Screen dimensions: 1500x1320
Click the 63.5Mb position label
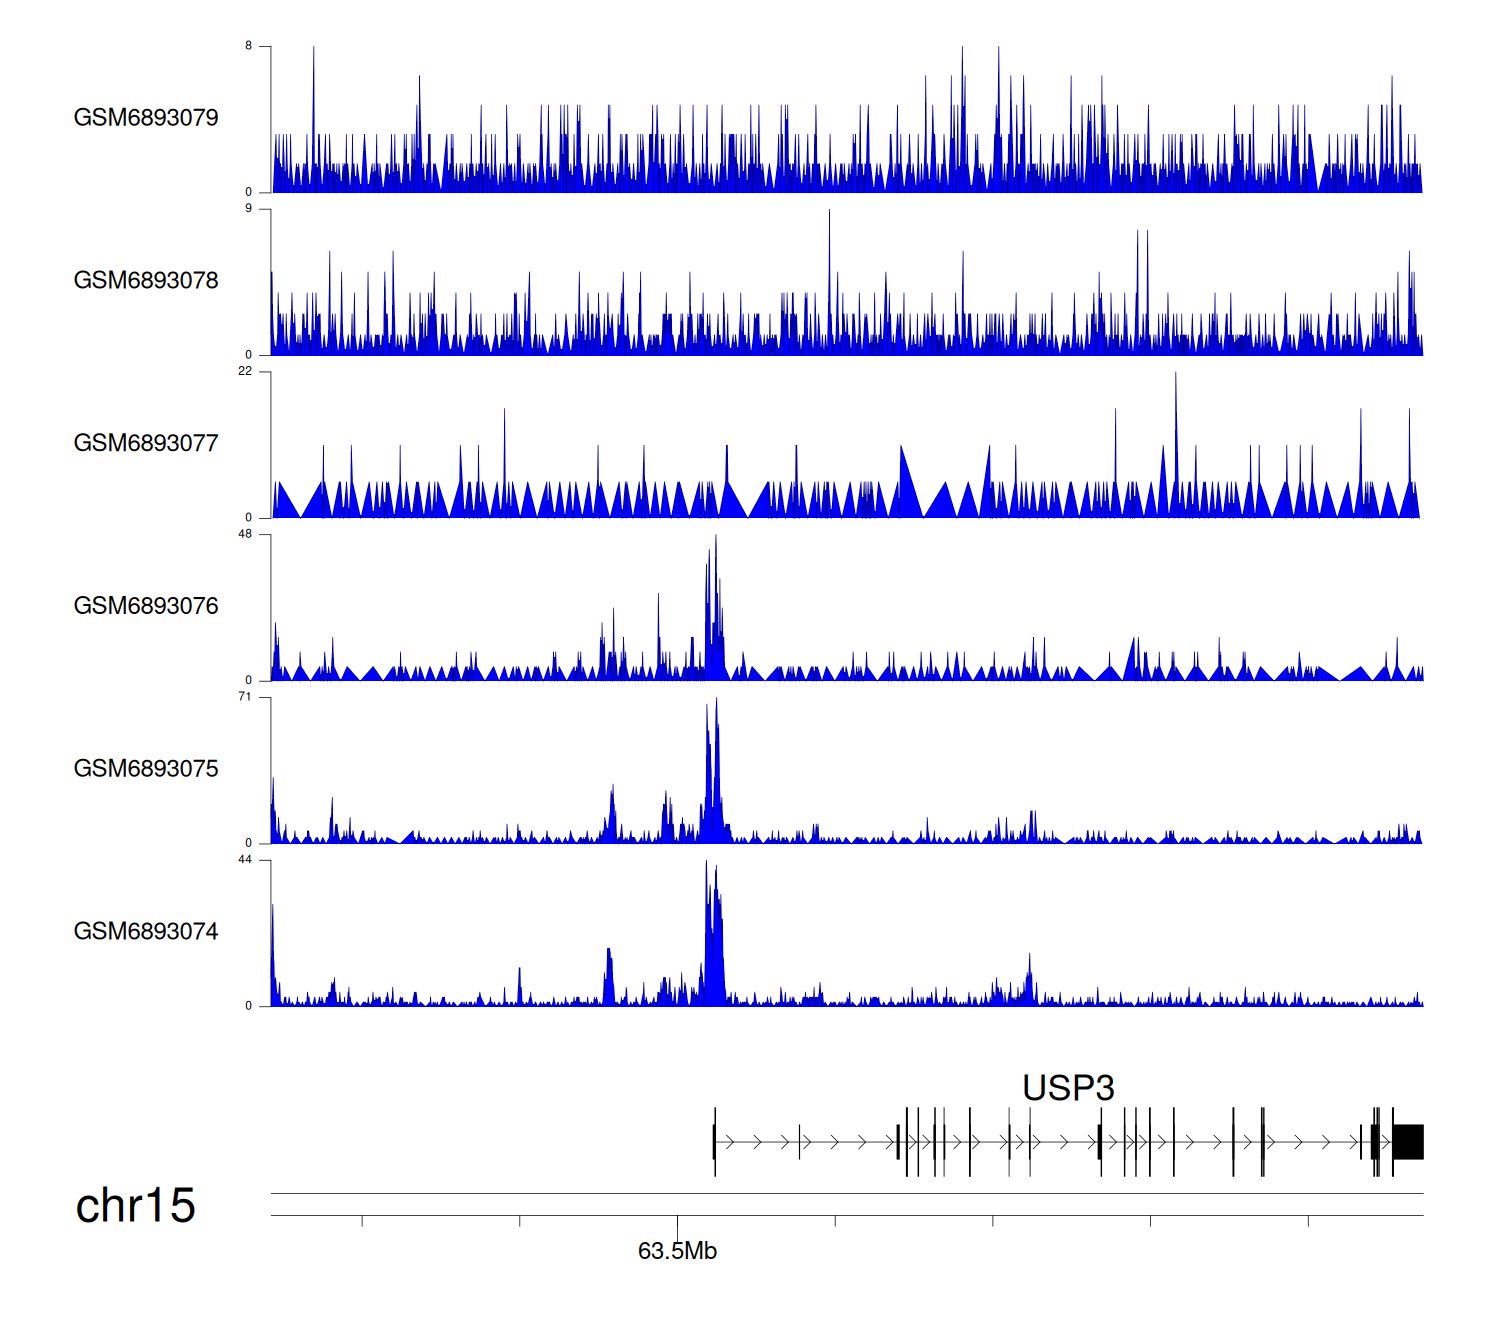[677, 1251]
